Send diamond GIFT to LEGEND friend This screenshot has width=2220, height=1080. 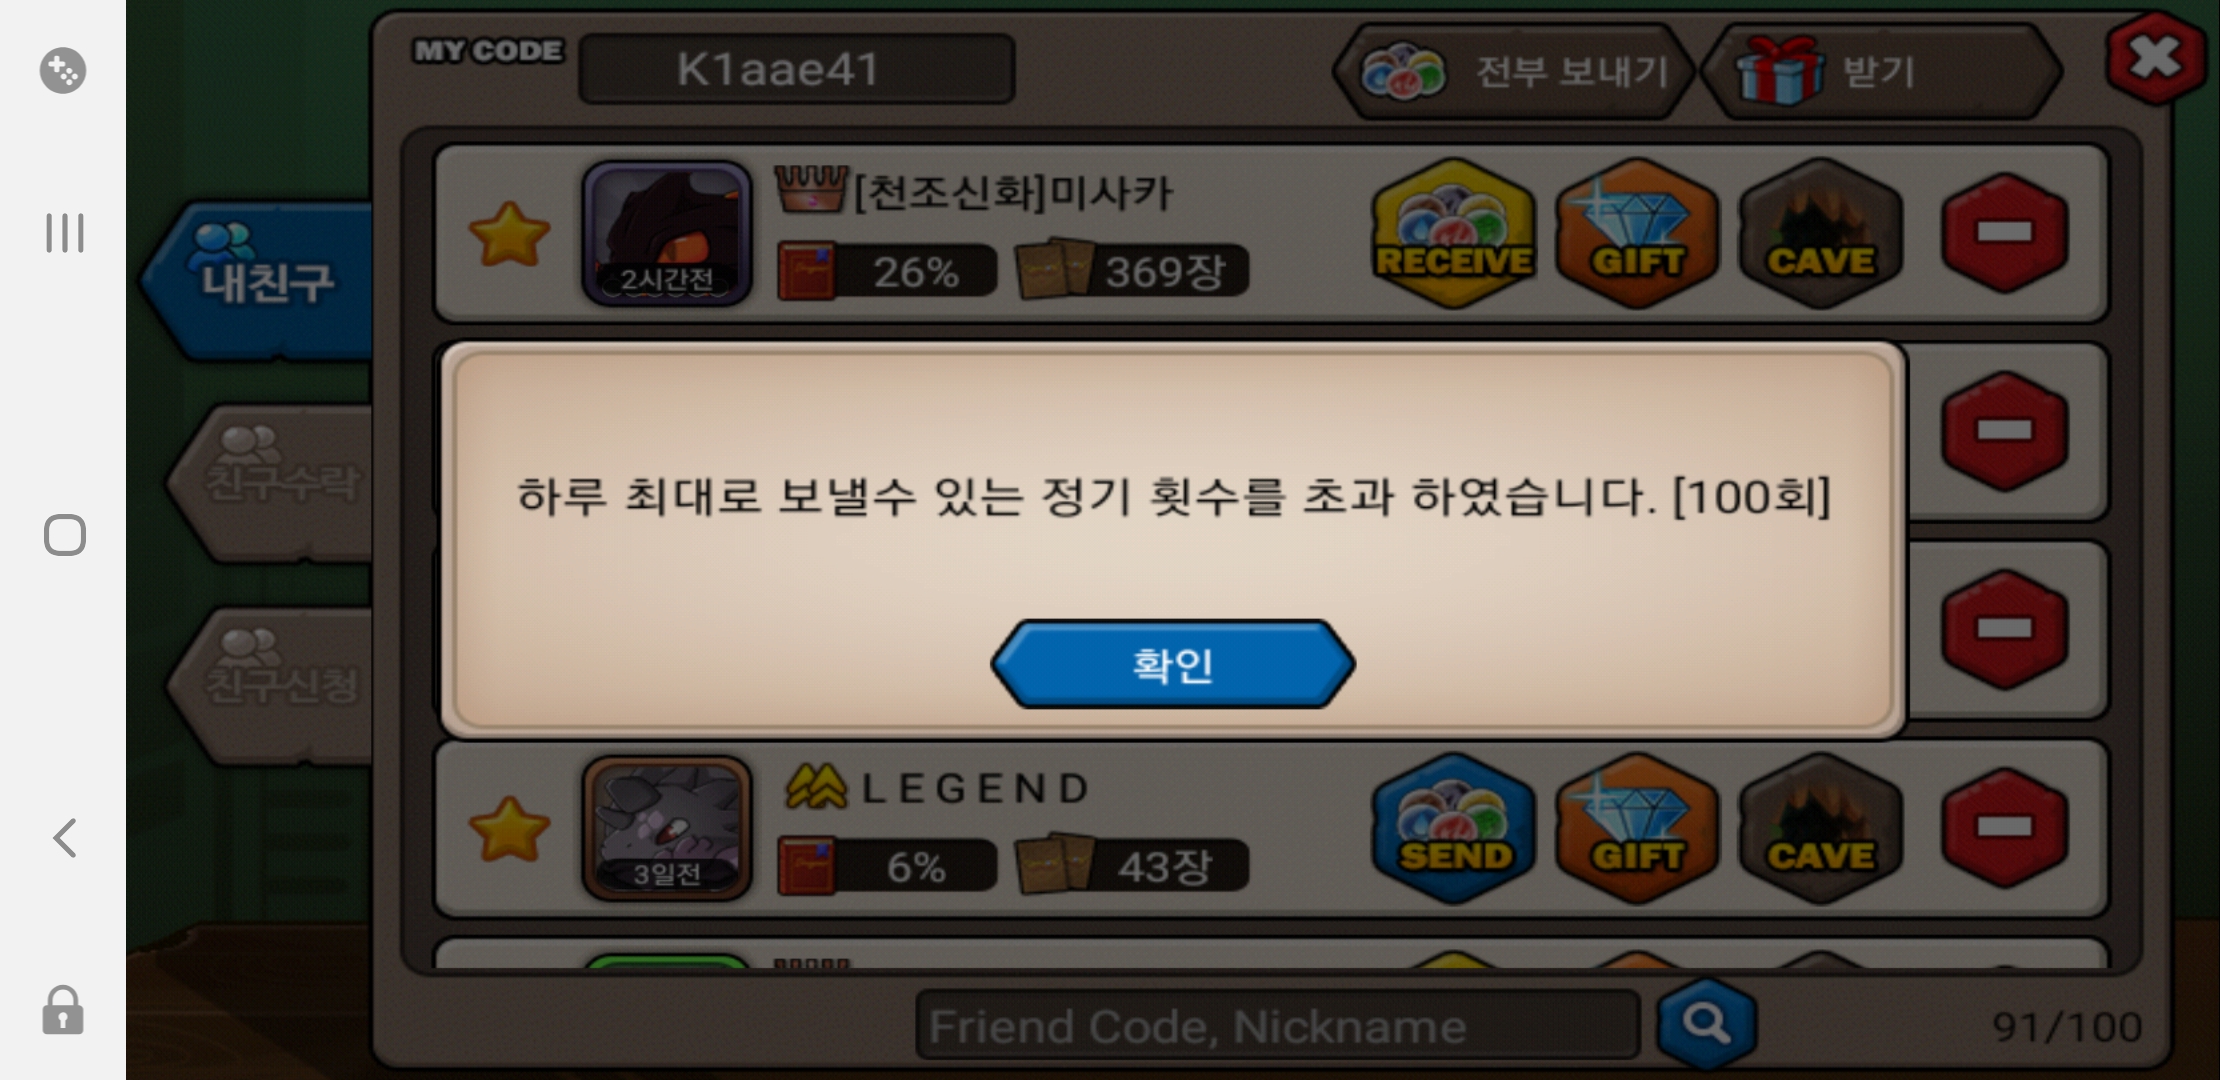[1637, 828]
